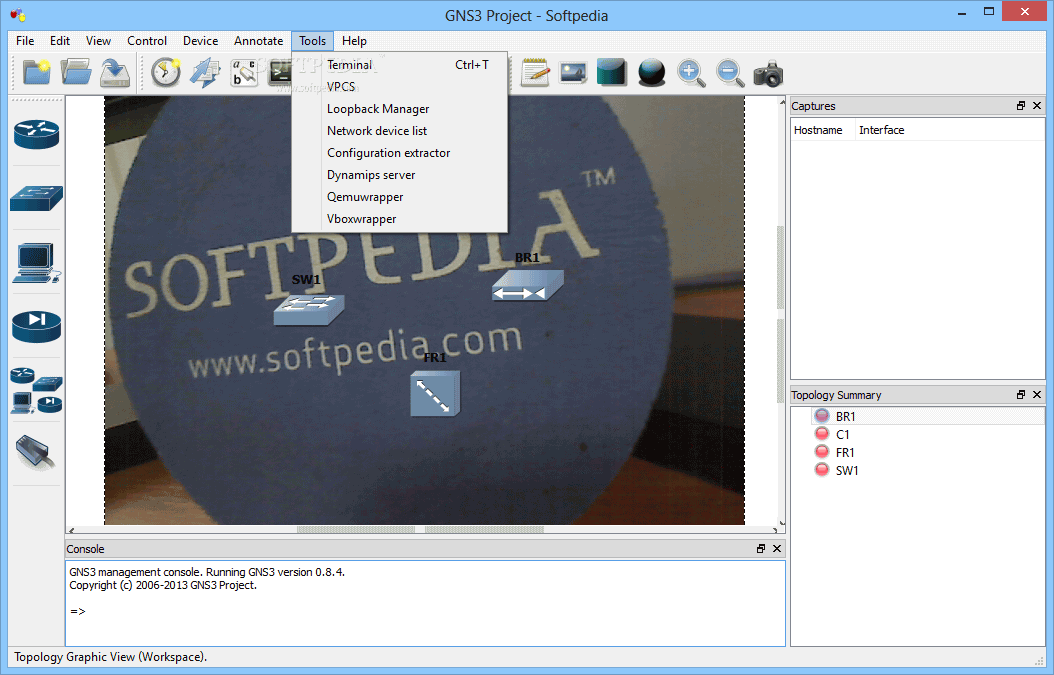The width and height of the screenshot is (1054, 675).
Task: Take a screenshot with the camera icon
Action: (x=768, y=73)
